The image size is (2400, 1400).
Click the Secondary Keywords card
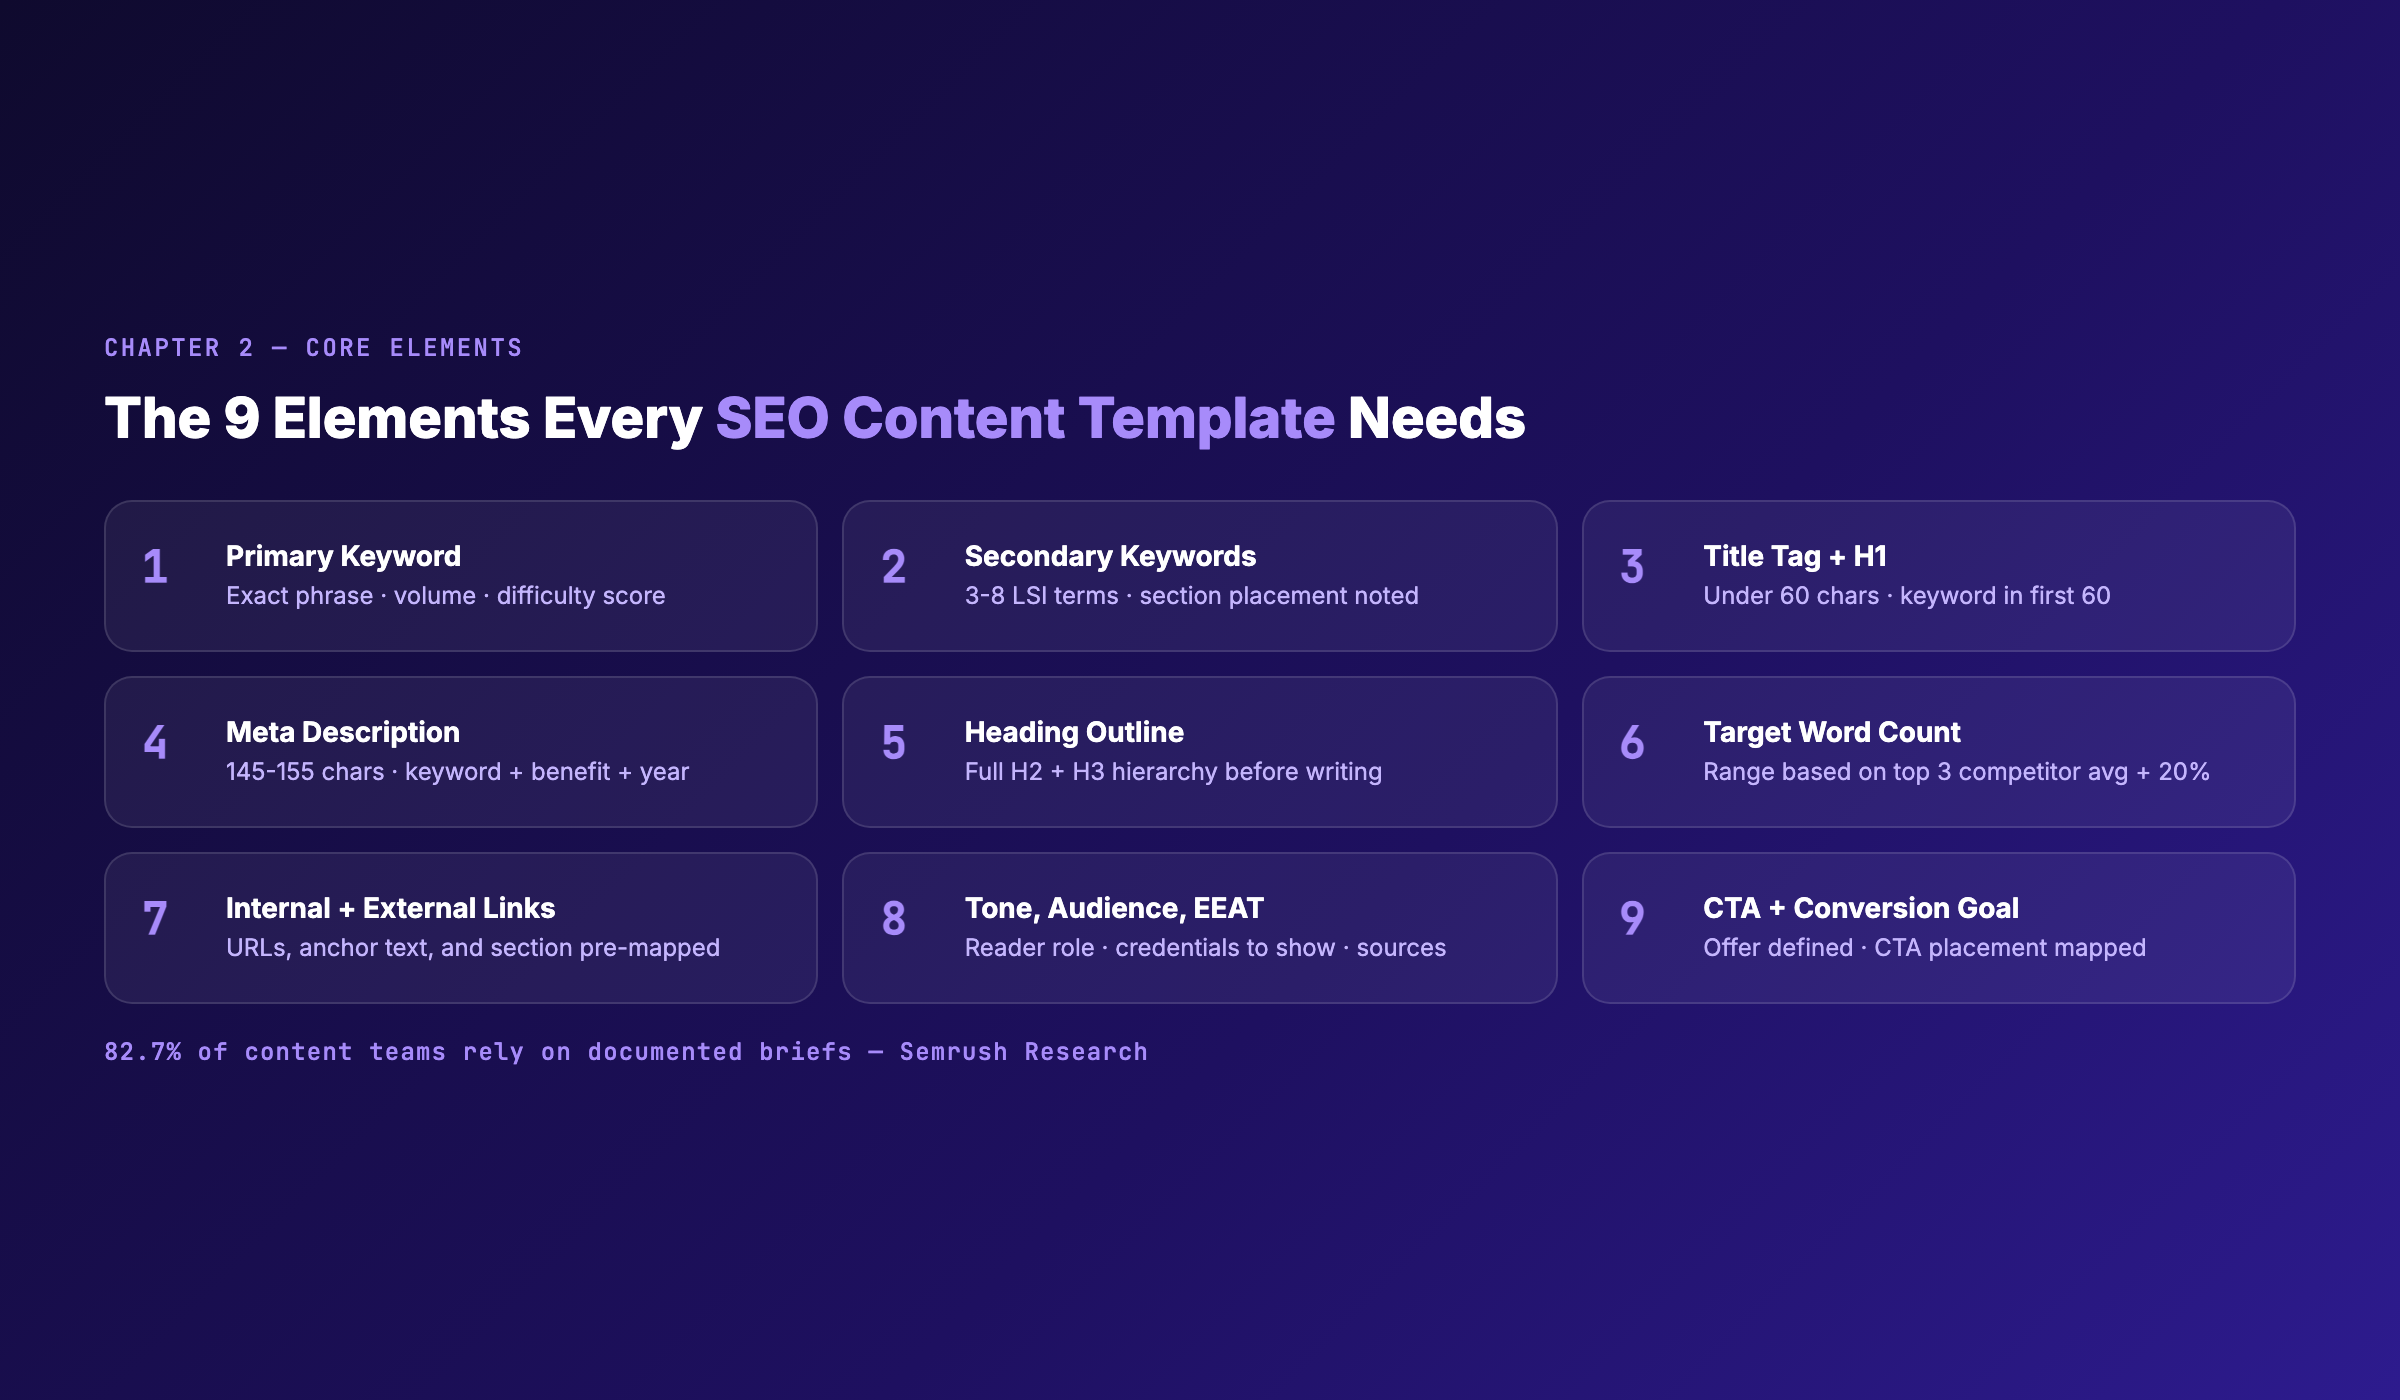(x=1198, y=575)
